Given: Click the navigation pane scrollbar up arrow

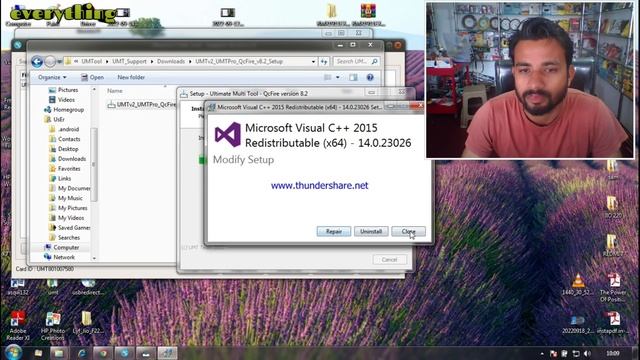Looking at the screenshot, I should (94, 89).
